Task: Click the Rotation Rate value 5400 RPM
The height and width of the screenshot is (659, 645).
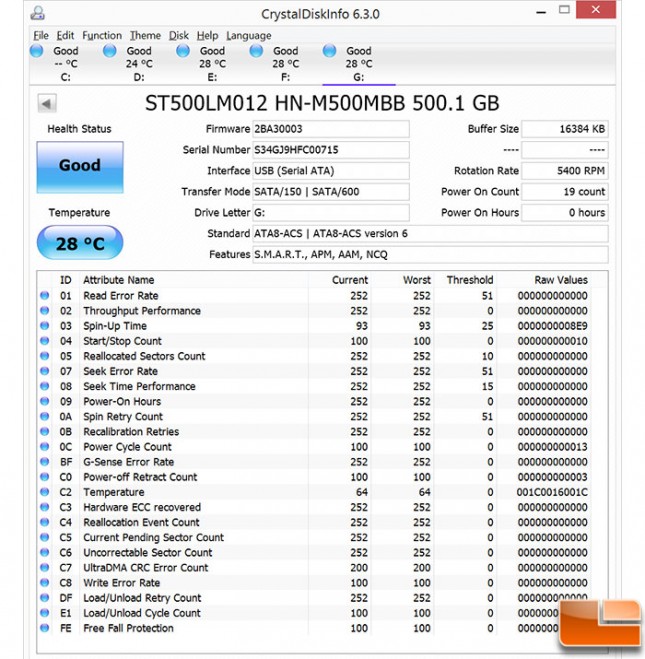Action: (565, 171)
